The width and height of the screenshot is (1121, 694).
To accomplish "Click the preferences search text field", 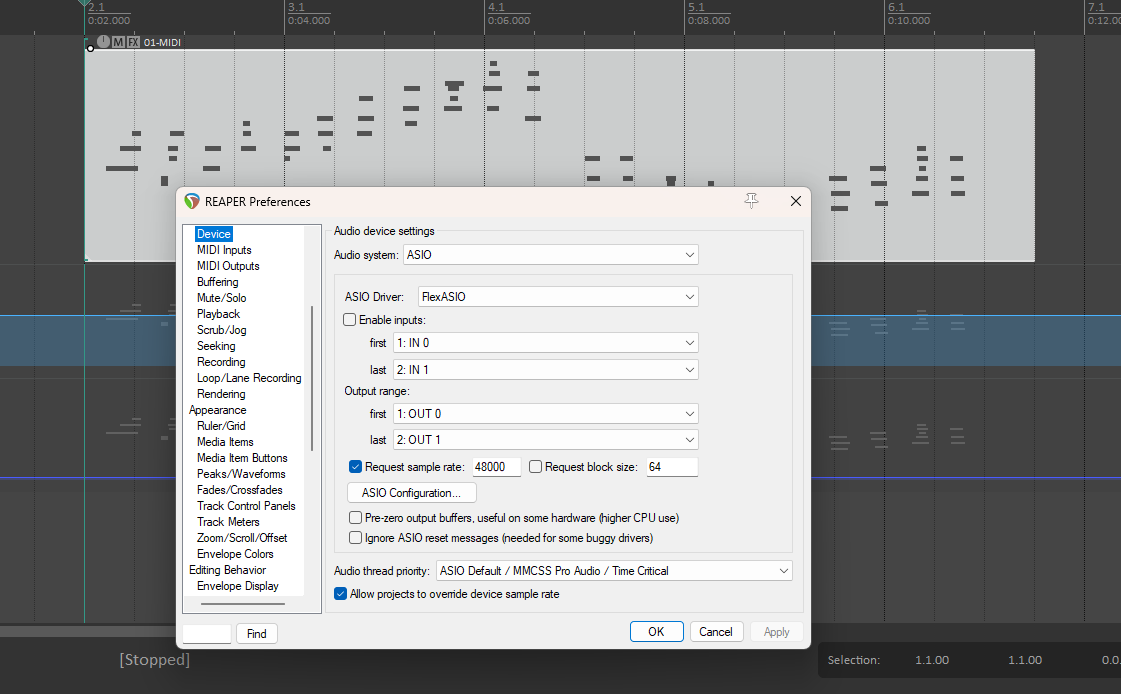I will [207, 634].
